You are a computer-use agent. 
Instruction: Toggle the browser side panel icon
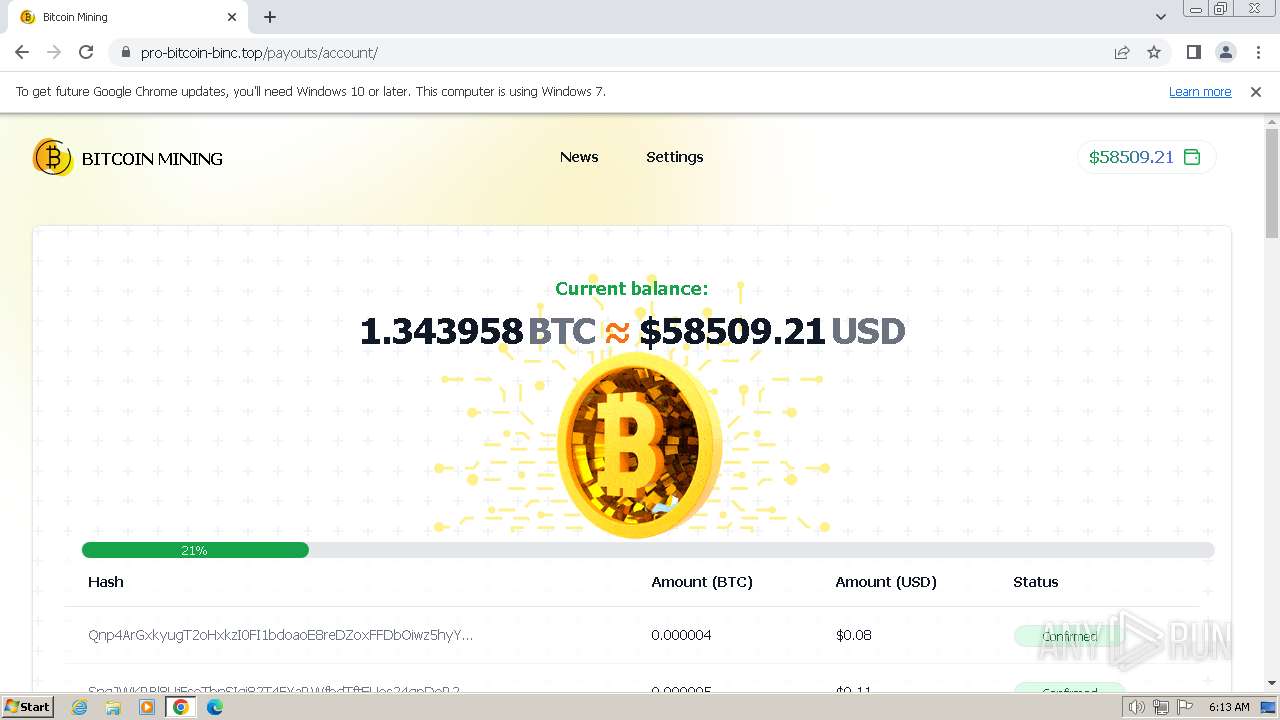point(1194,52)
